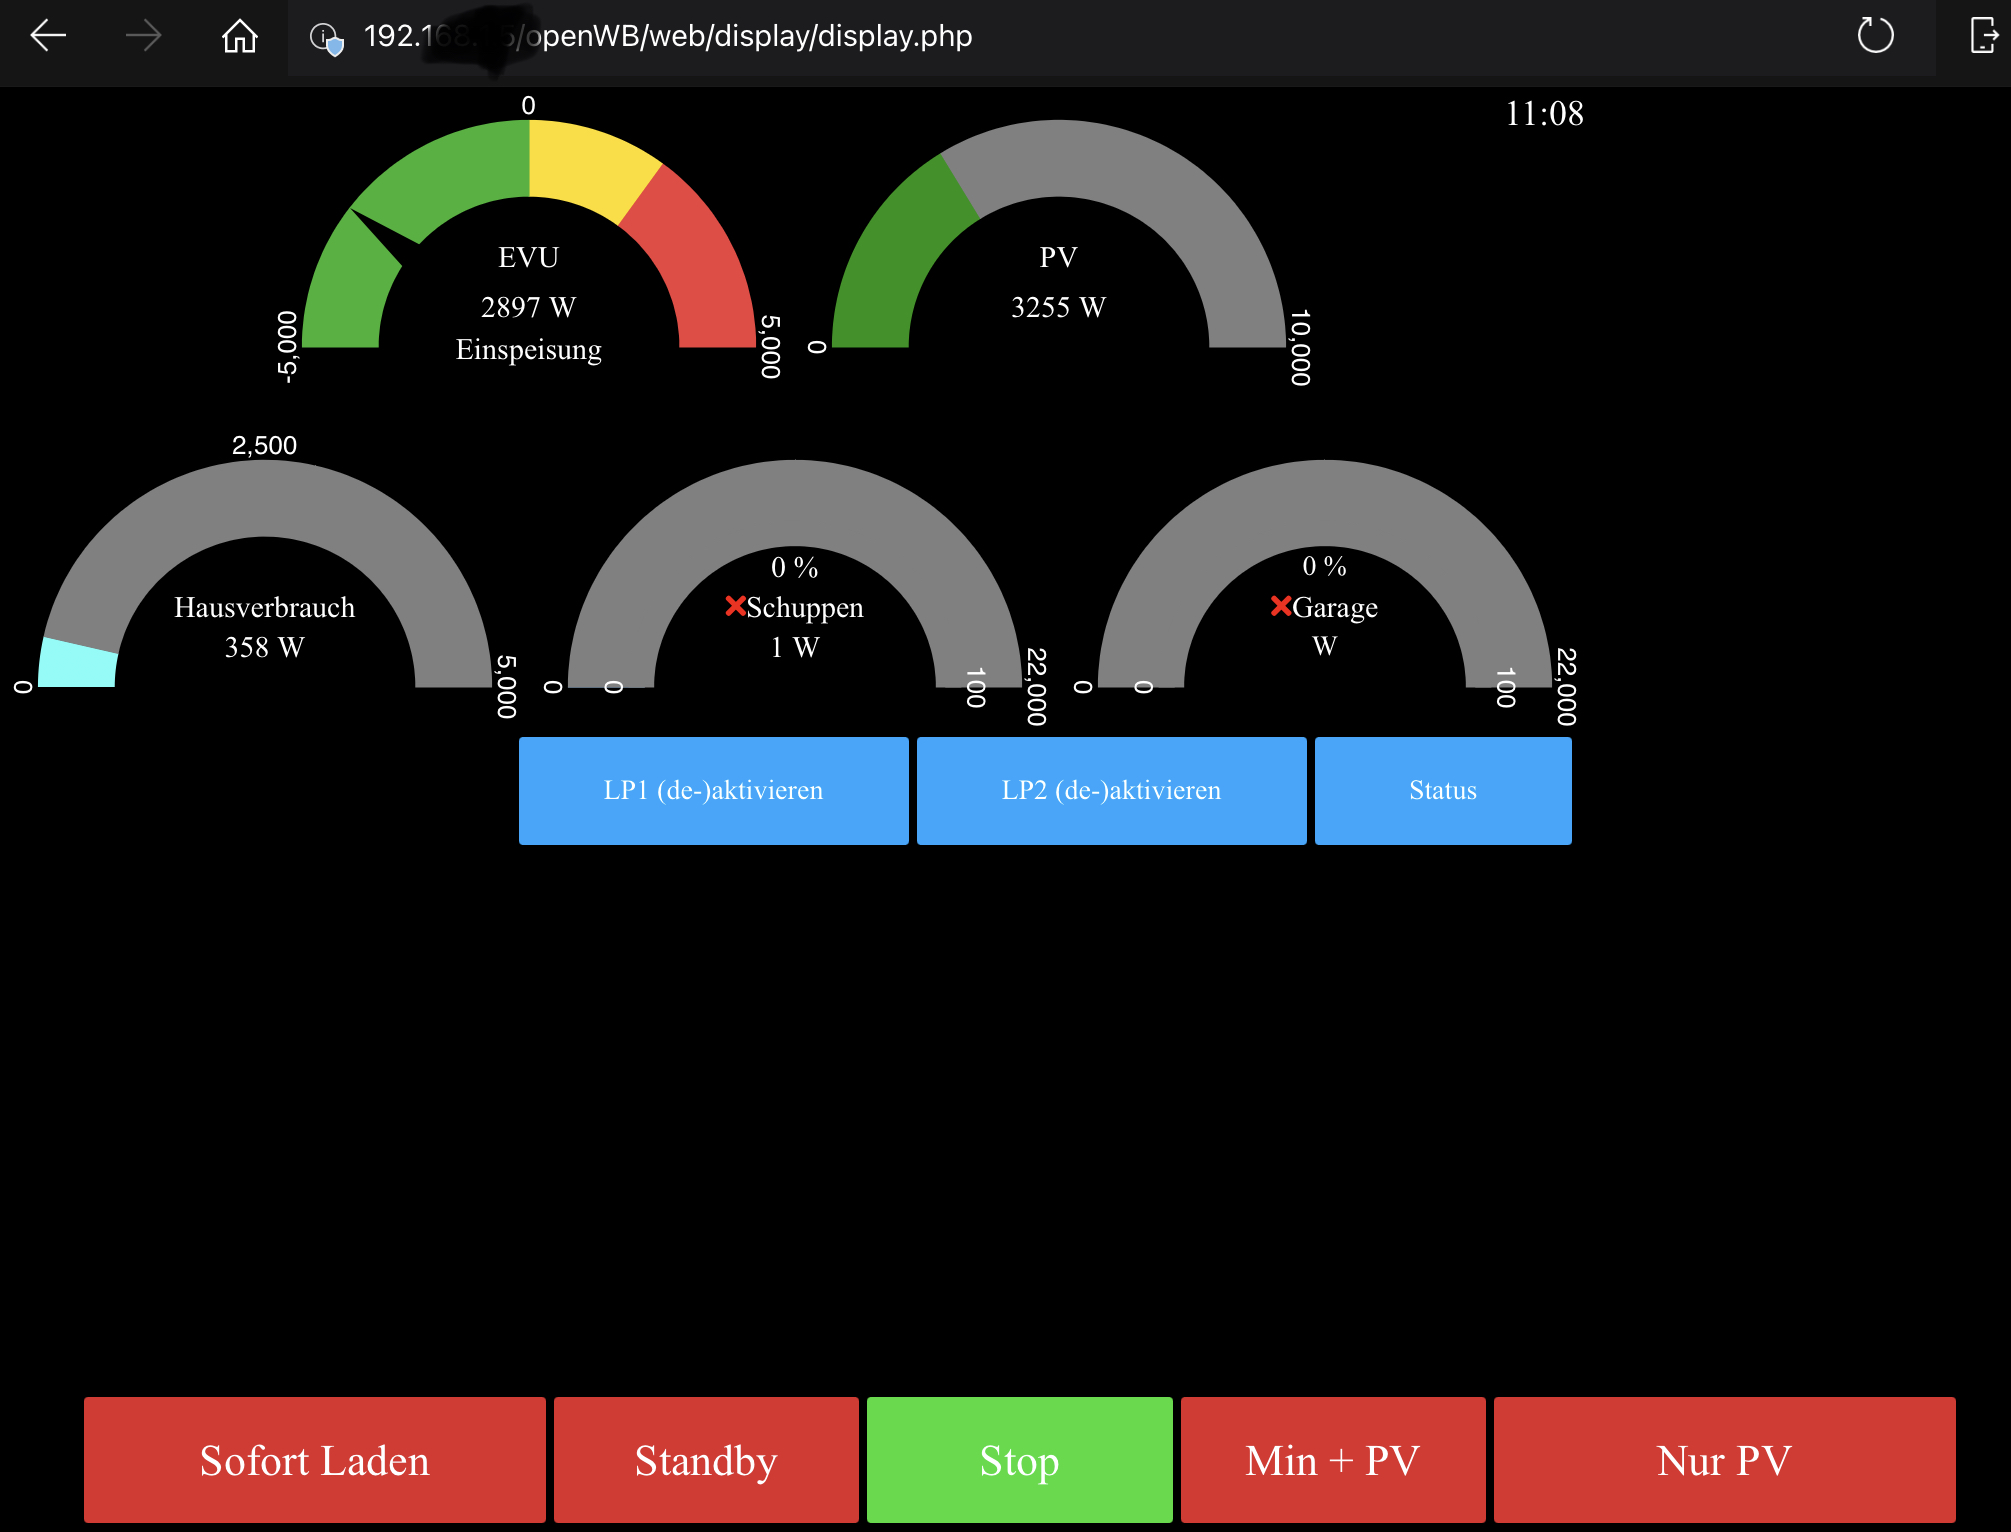Screen dimensions: 2011x1532
Task: Choose Min + PV charging mode
Action: point(1332,1460)
